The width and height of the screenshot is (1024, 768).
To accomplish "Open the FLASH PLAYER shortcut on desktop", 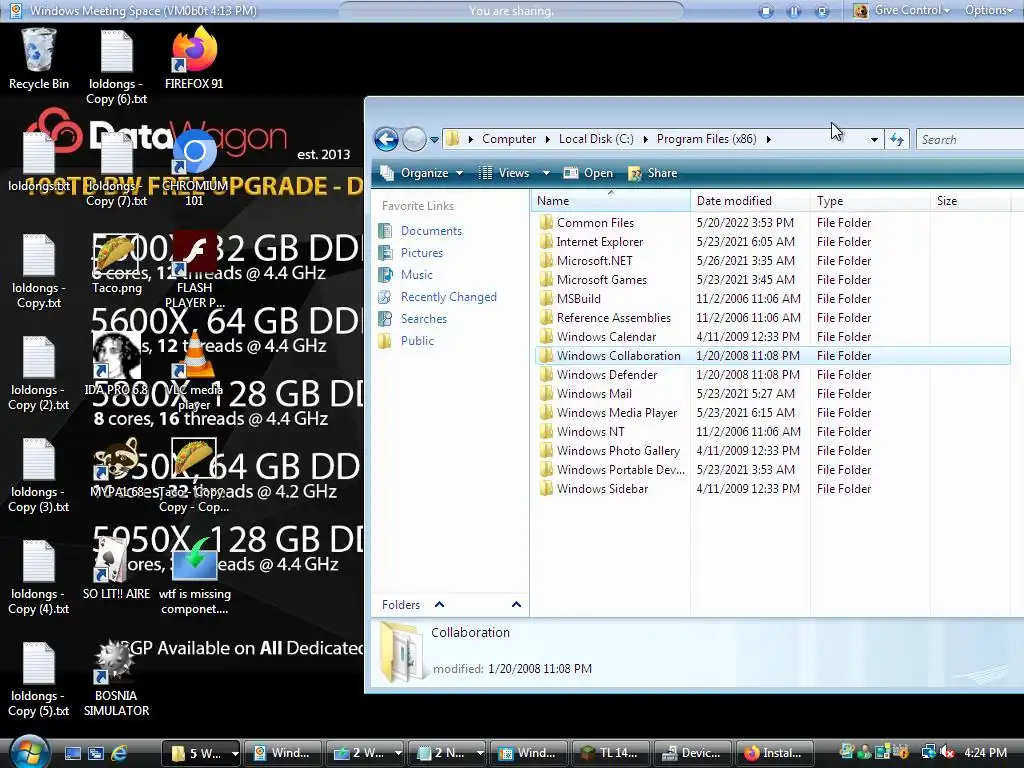I will tap(194, 269).
